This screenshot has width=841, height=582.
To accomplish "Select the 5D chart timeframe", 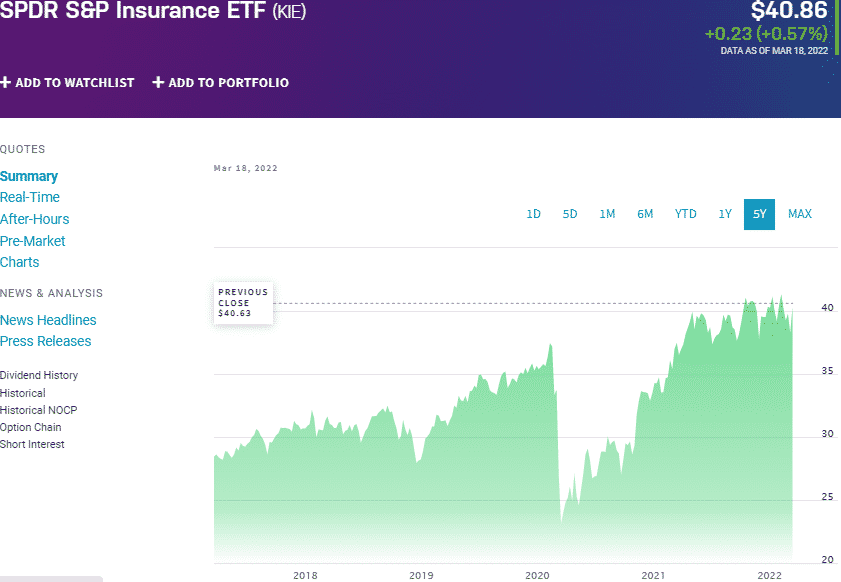I will click(570, 213).
